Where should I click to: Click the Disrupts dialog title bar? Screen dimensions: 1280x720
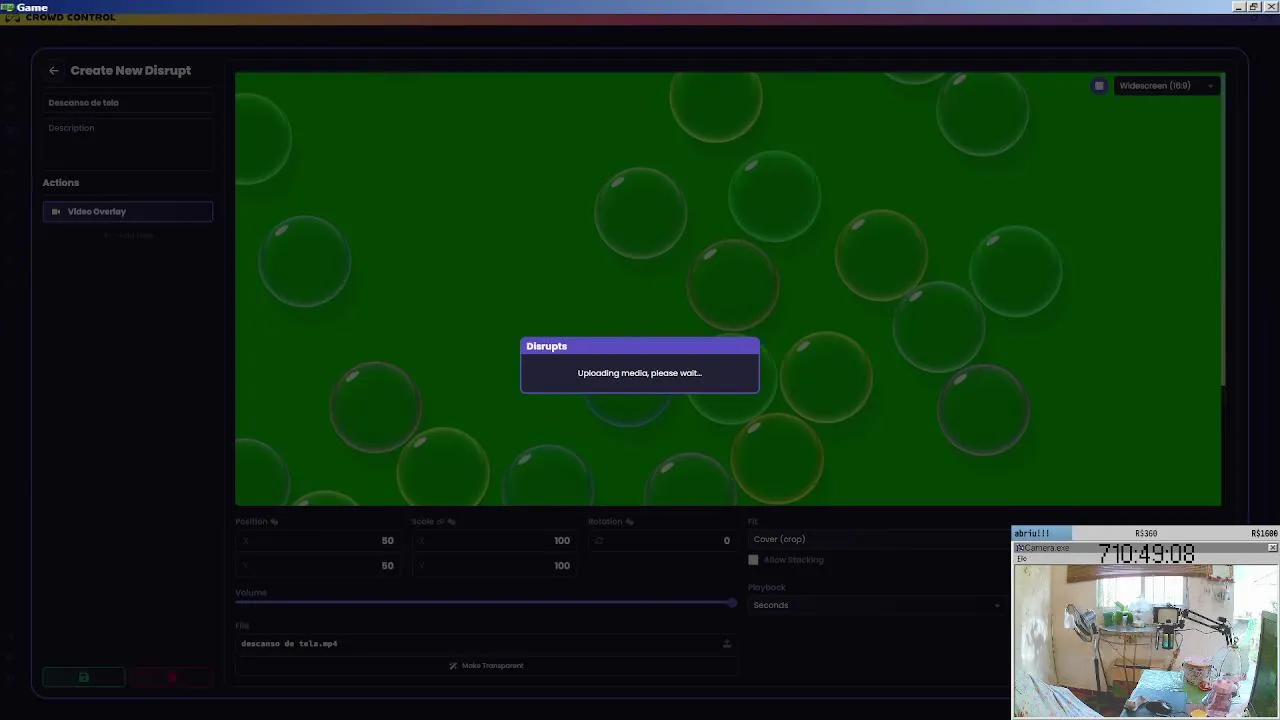640,346
